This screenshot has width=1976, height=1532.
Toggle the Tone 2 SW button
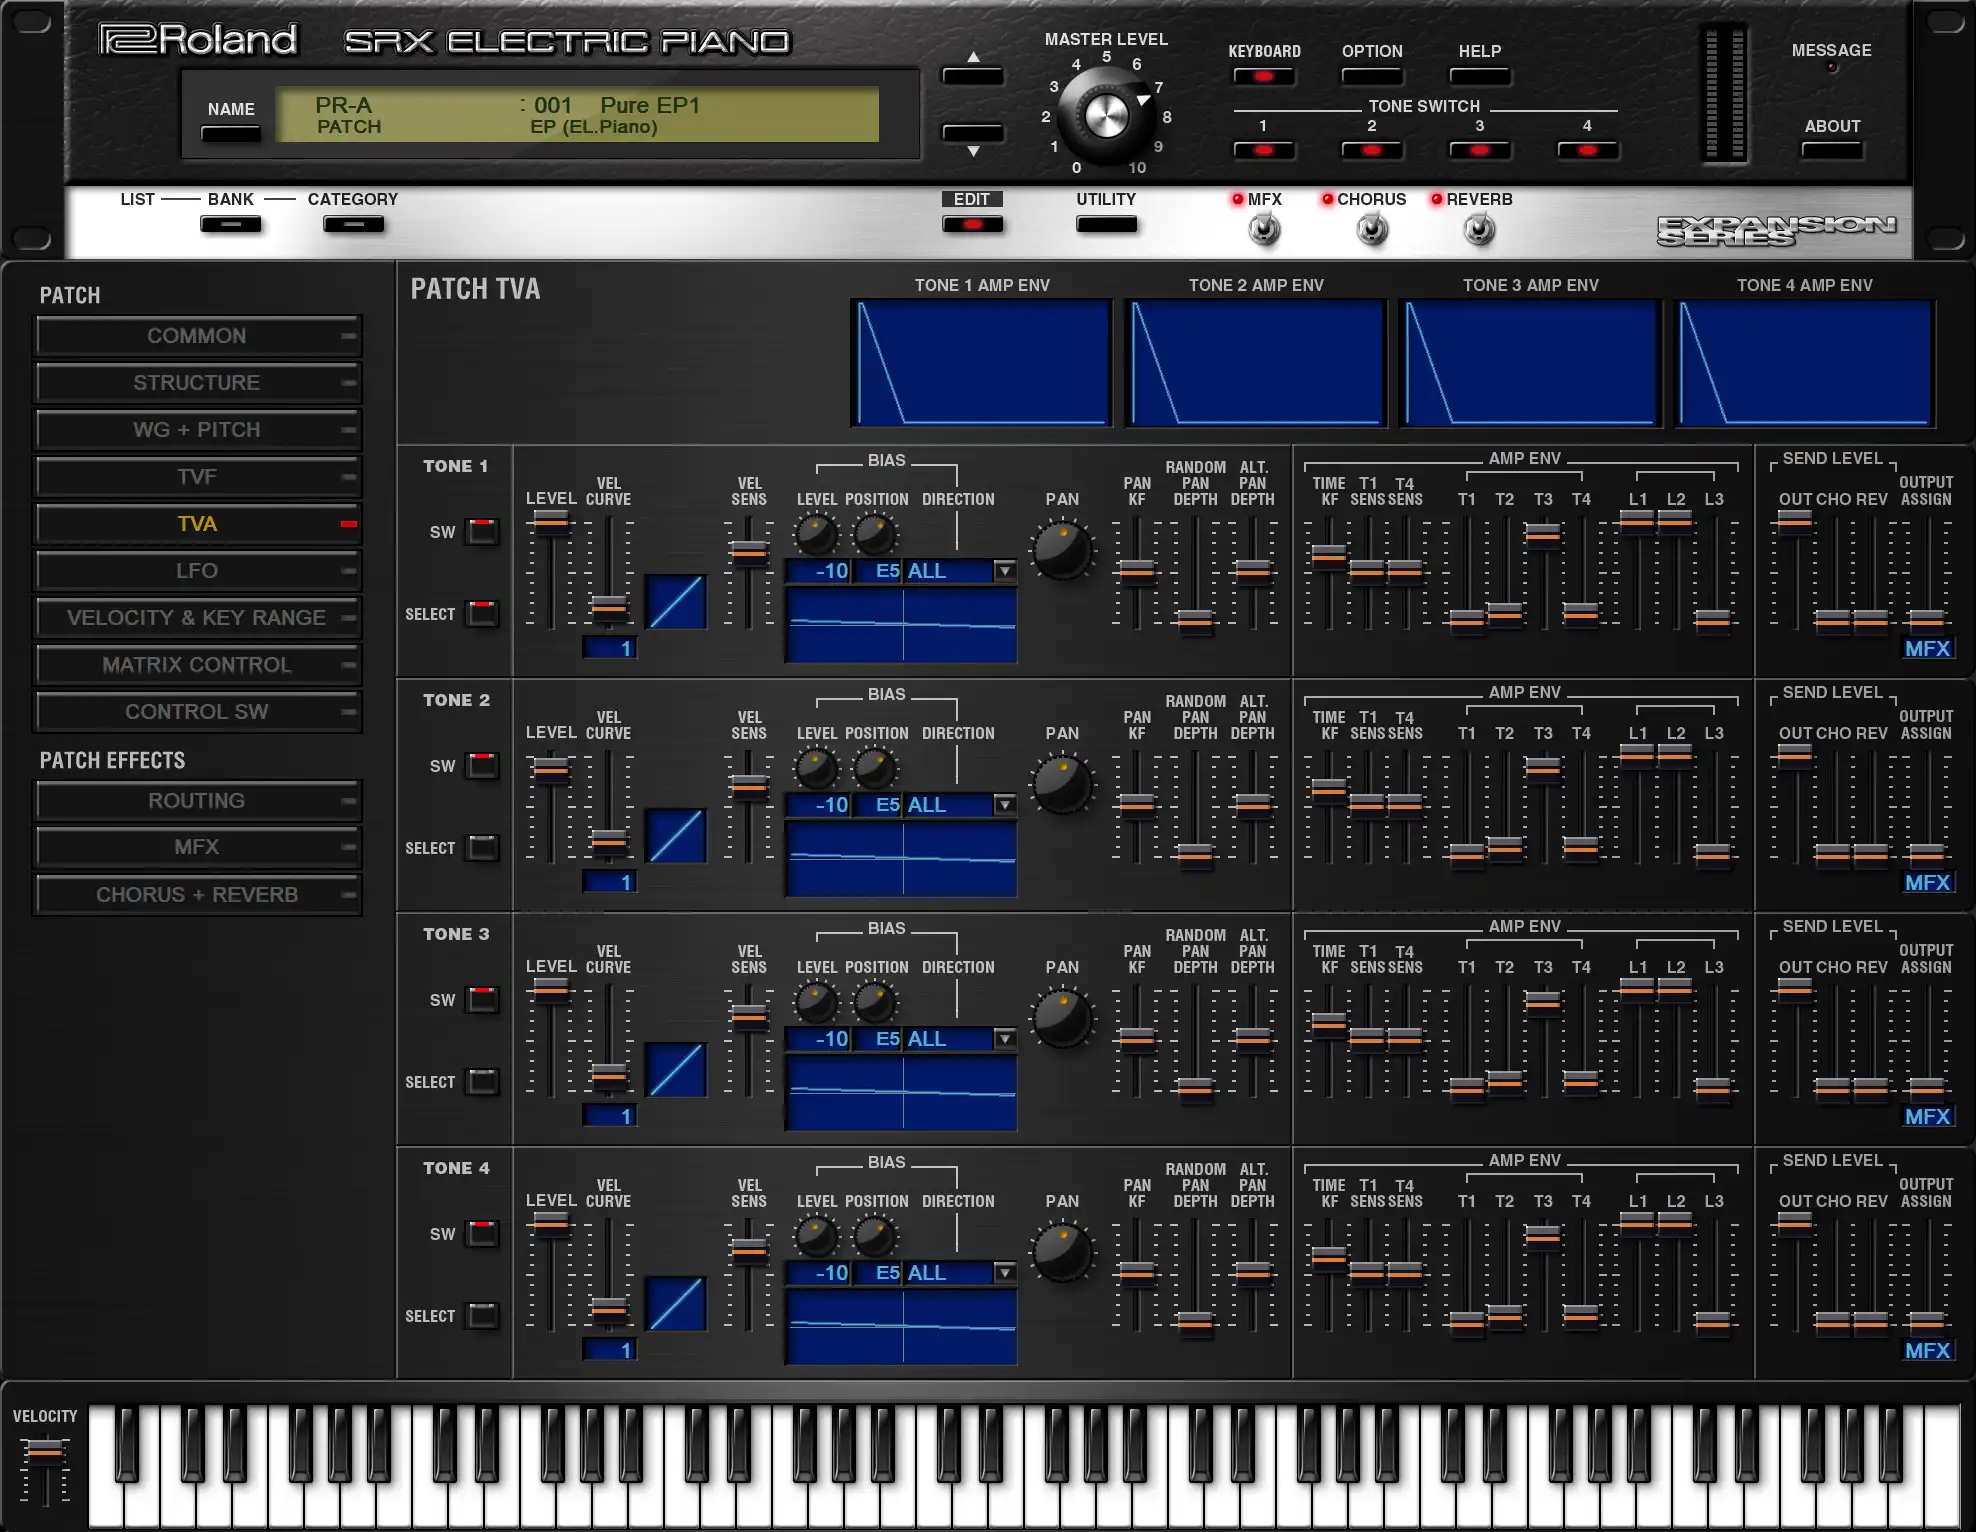pyautogui.click(x=483, y=766)
